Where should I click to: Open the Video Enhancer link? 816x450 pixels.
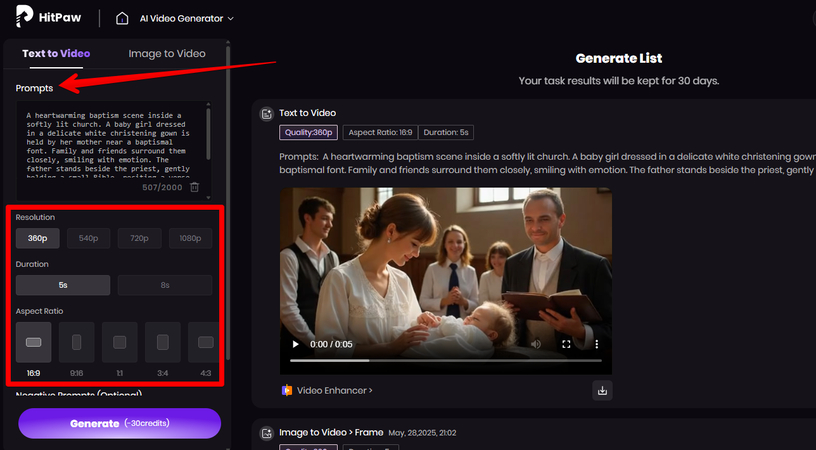(335, 390)
